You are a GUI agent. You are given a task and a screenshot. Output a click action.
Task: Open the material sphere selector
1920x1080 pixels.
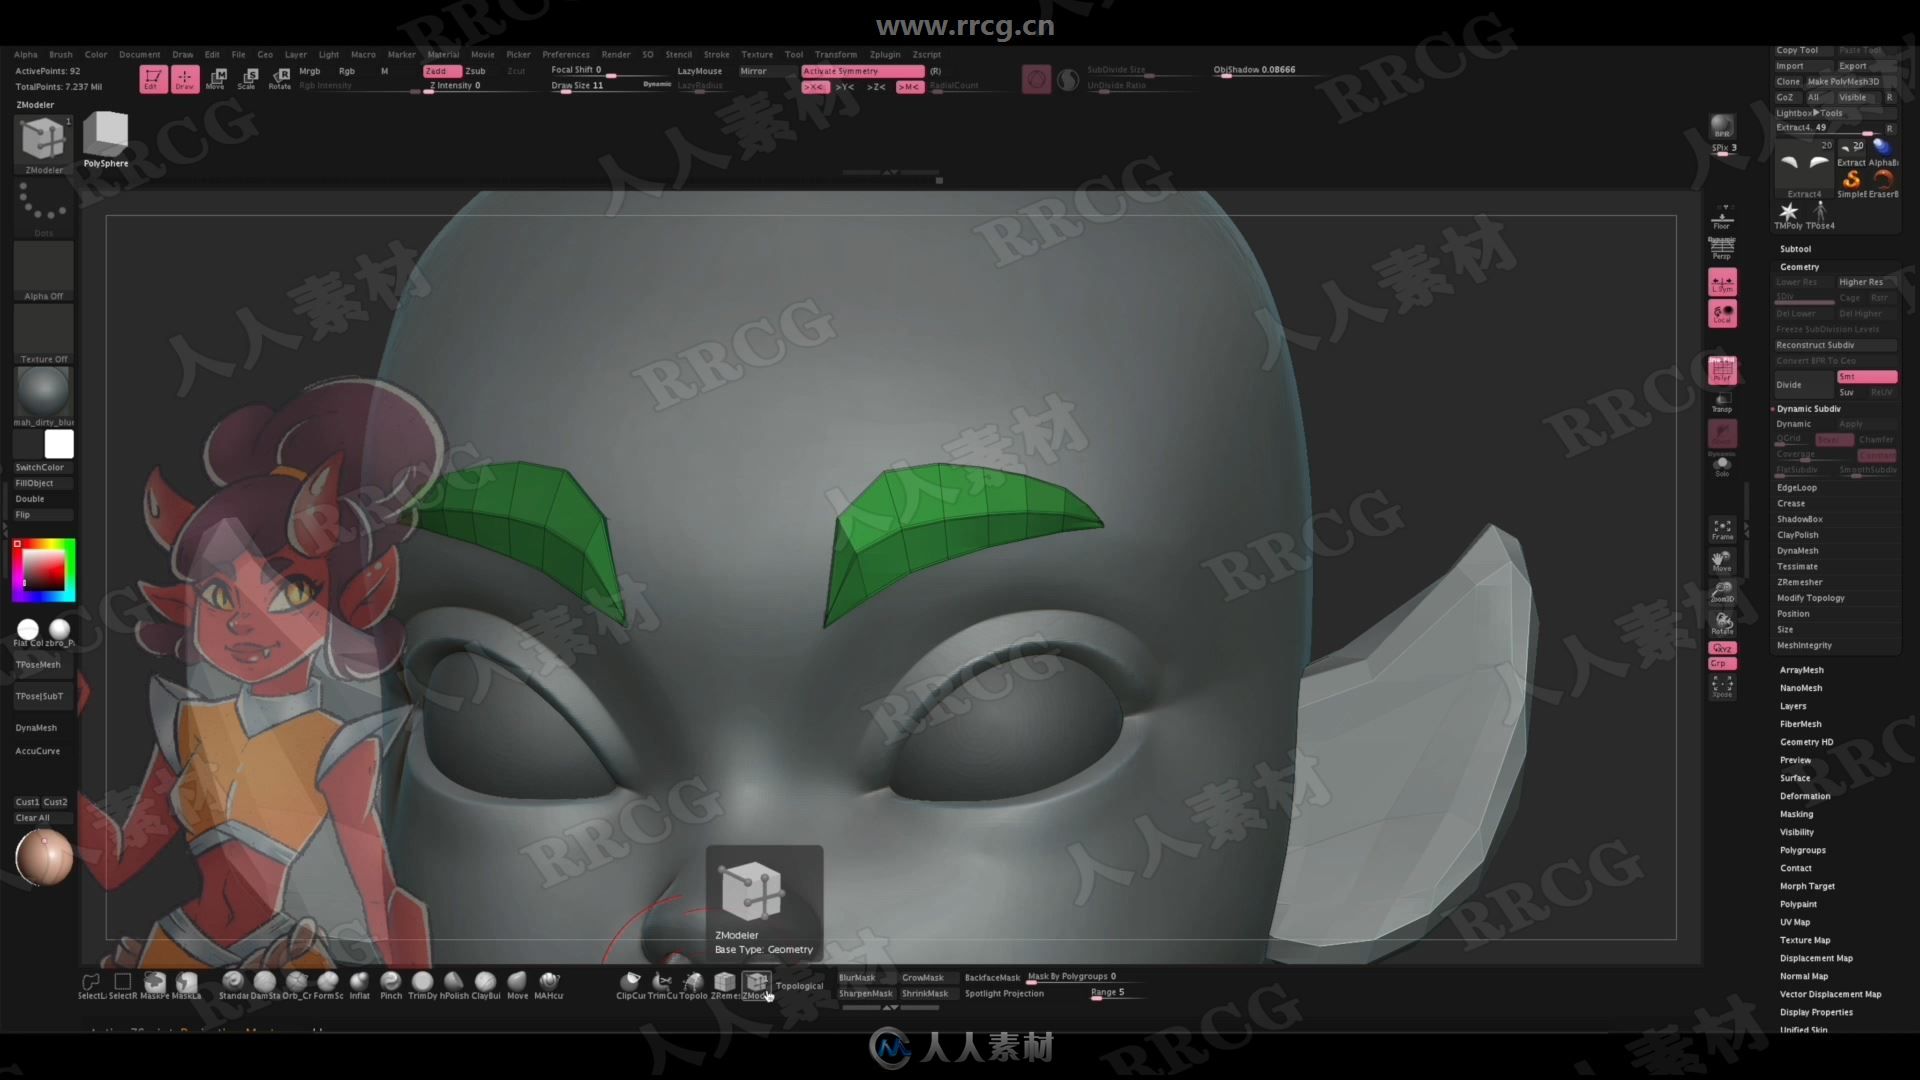pos(43,396)
